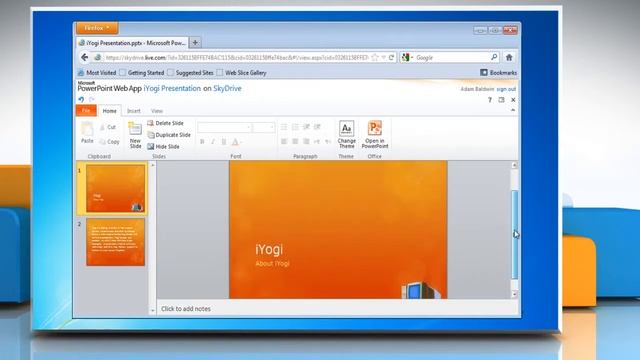Open Web Slice Gallery bookmark
The image size is (640, 360).
[241, 73]
